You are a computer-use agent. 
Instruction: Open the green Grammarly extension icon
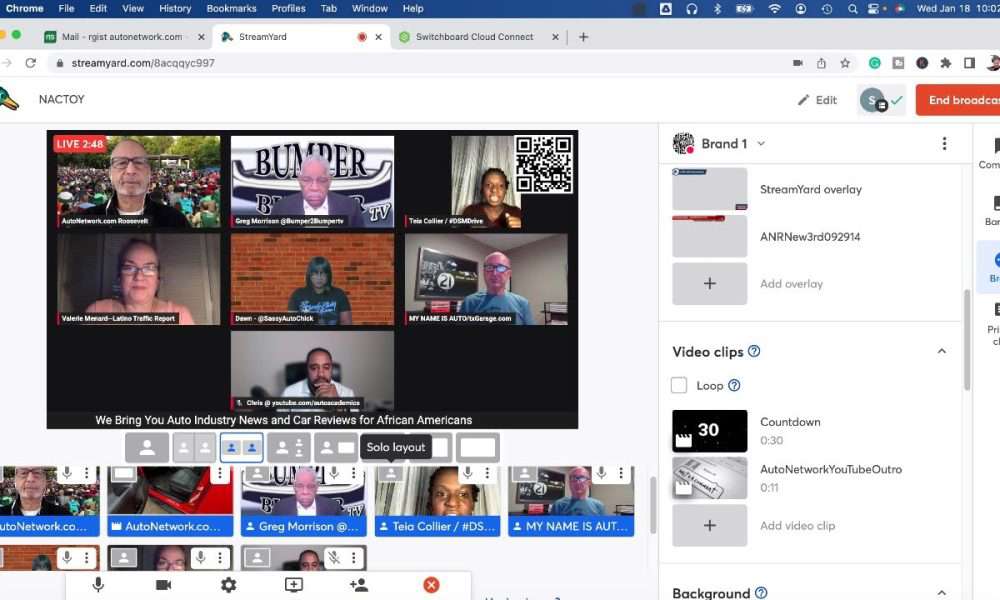pos(875,63)
